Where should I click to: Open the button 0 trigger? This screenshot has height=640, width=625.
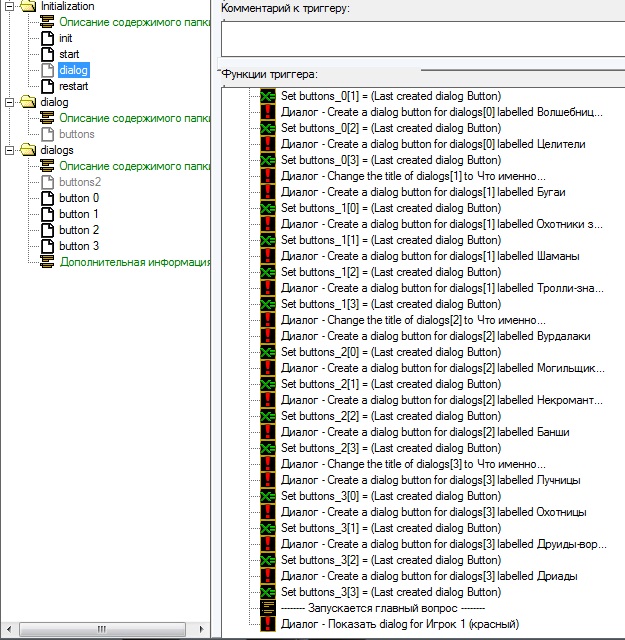79,198
